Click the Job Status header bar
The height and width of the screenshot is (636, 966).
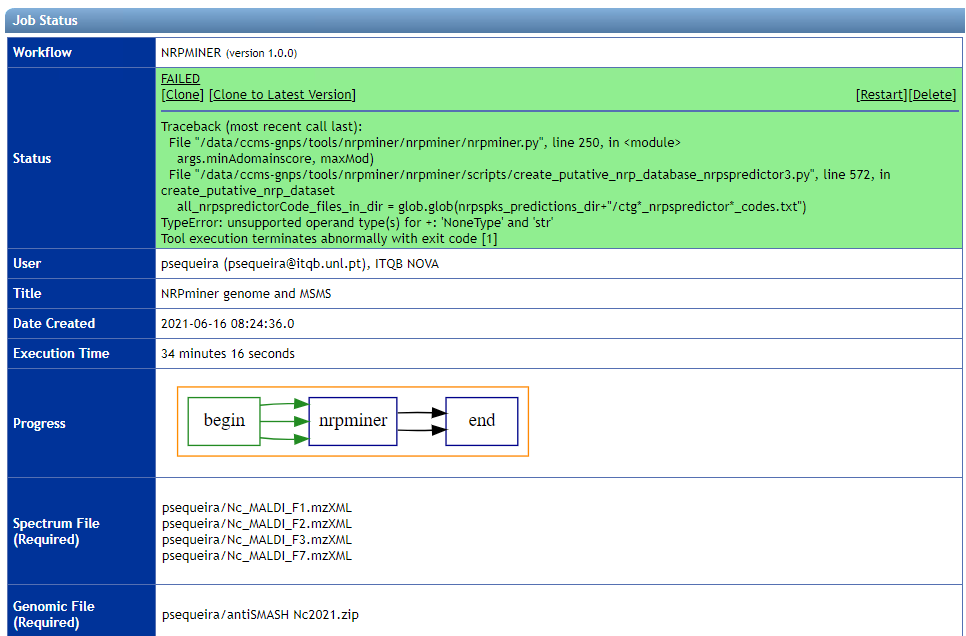coord(483,20)
